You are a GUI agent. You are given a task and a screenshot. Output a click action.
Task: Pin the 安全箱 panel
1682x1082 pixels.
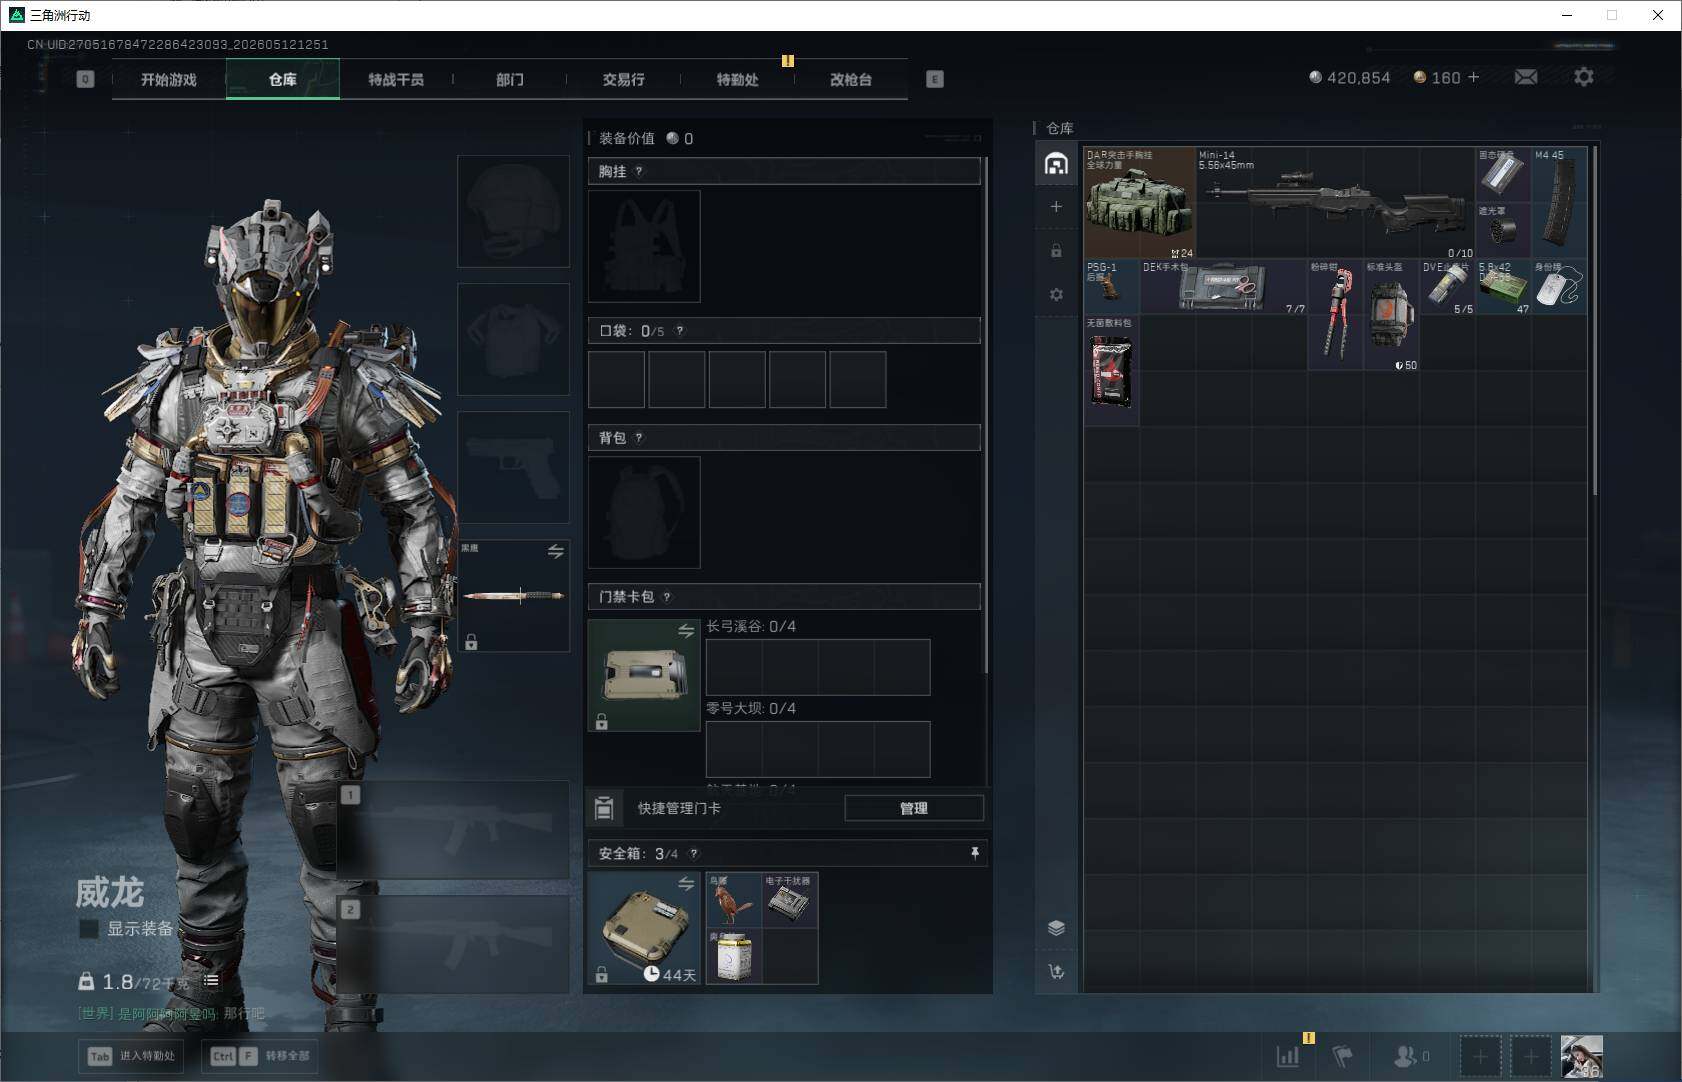[975, 853]
